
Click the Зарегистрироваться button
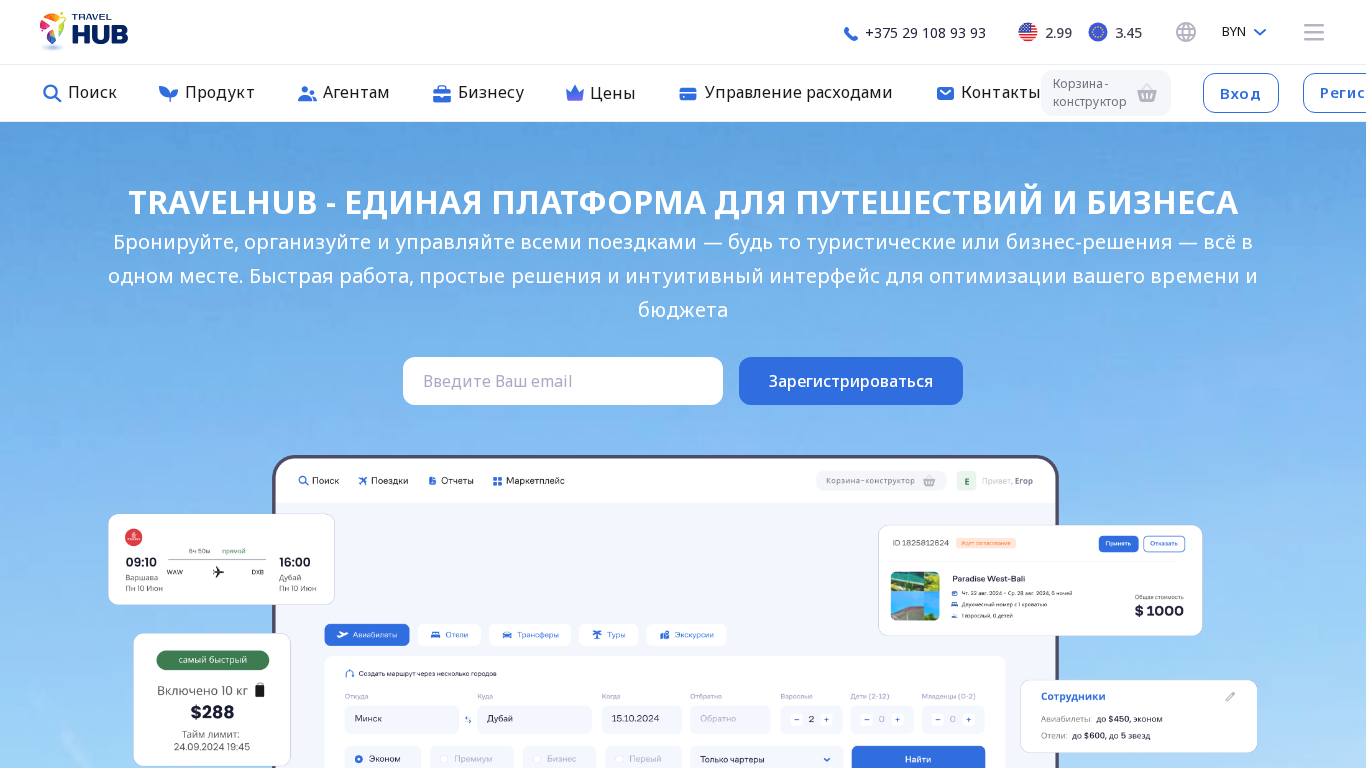tap(851, 381)
